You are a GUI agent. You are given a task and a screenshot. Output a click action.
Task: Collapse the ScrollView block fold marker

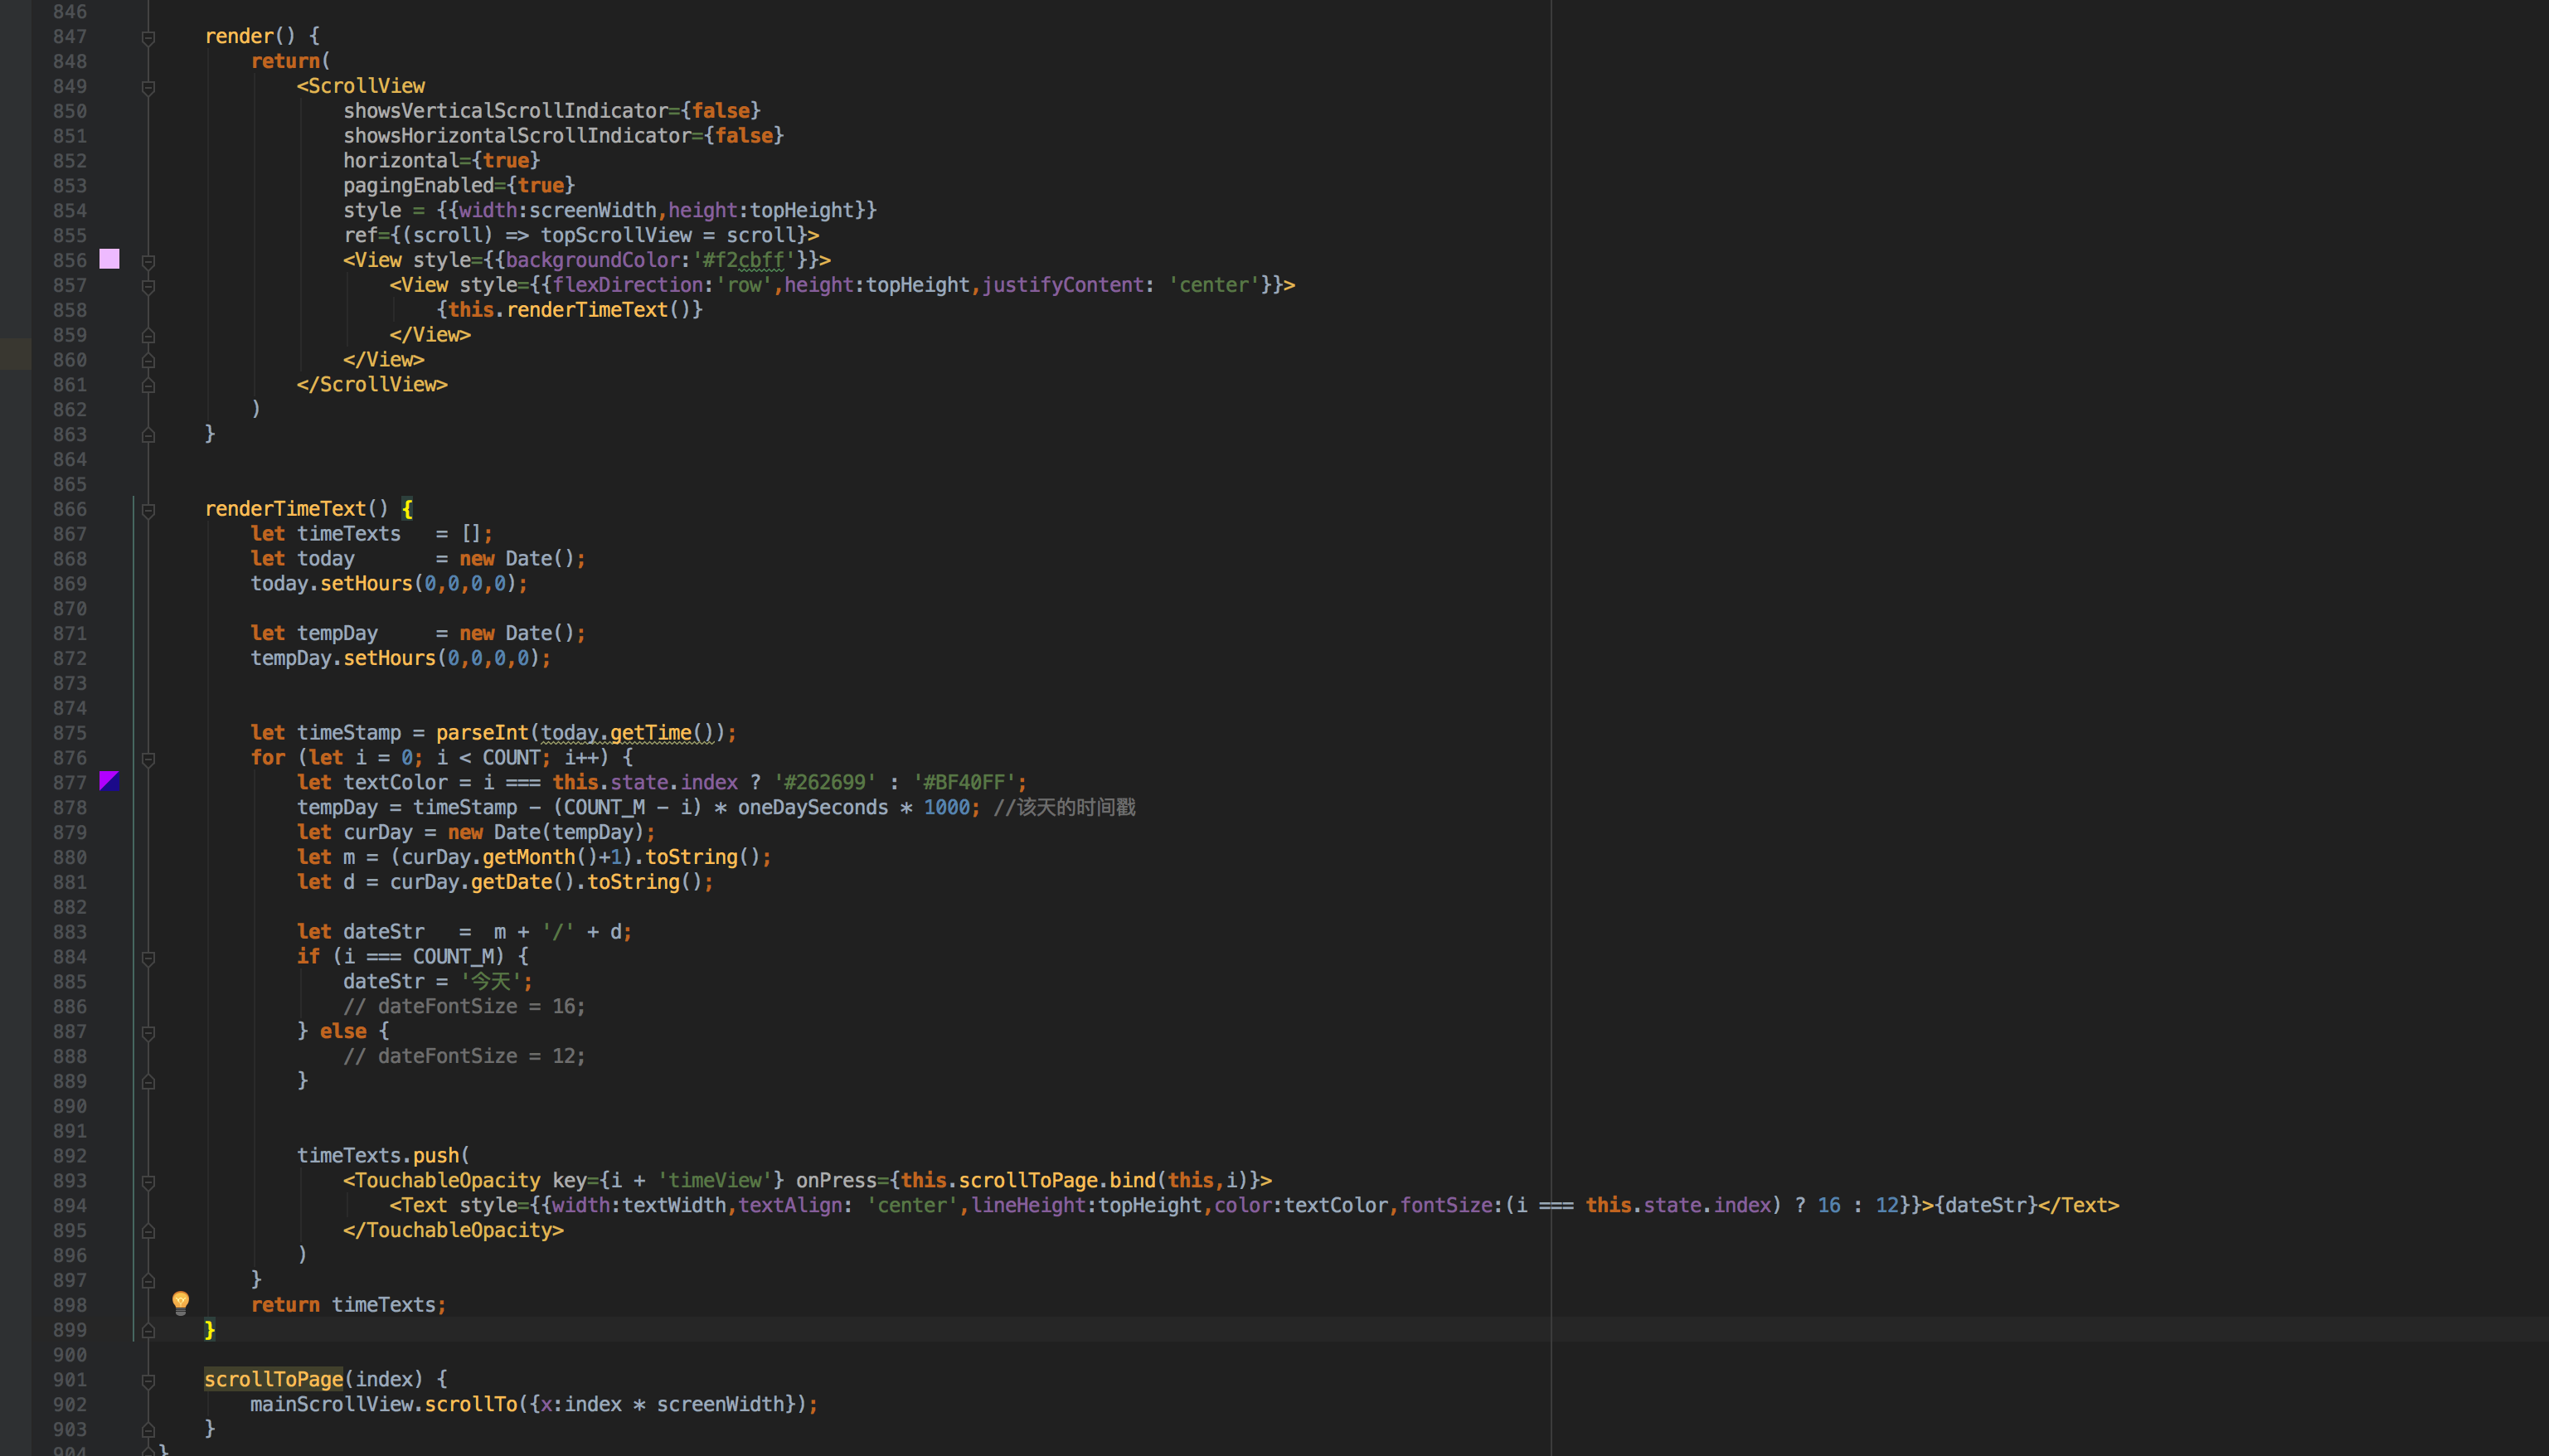[x=149, y=86]
